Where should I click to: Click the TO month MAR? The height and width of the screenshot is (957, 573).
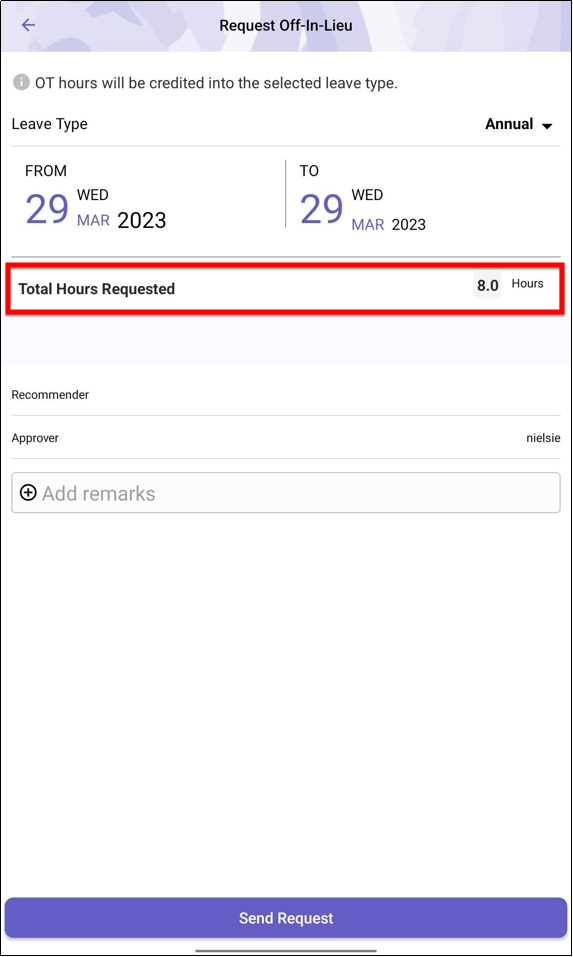click(368, 225)
